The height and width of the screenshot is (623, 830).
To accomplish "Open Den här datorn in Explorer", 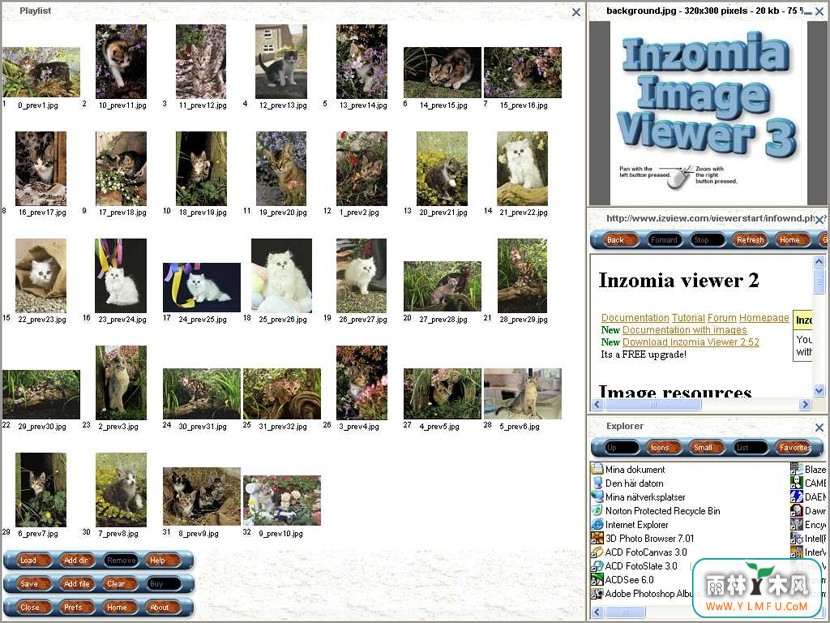I will coord(627,483).
